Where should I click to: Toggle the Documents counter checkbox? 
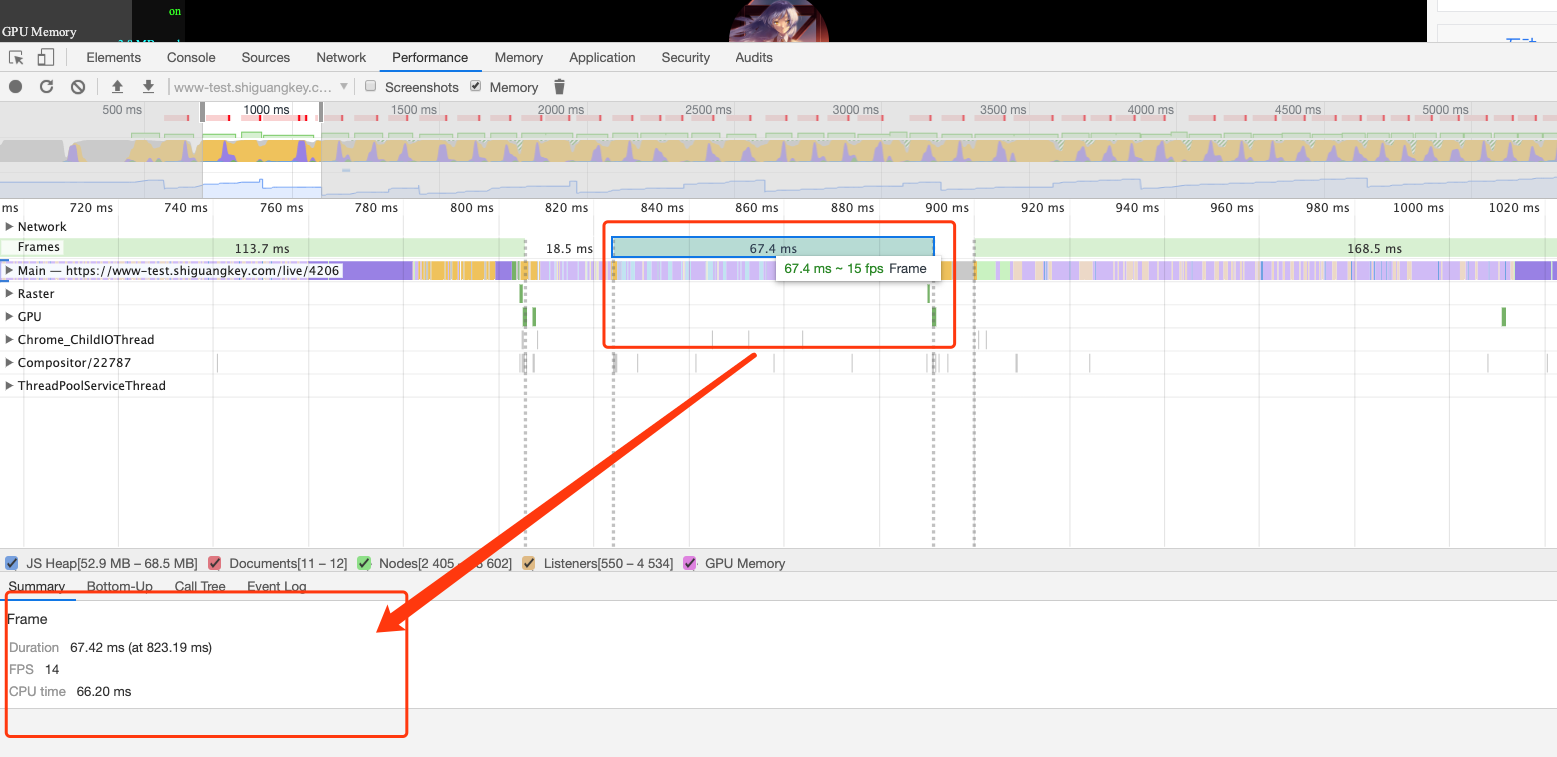coord(214,563)
